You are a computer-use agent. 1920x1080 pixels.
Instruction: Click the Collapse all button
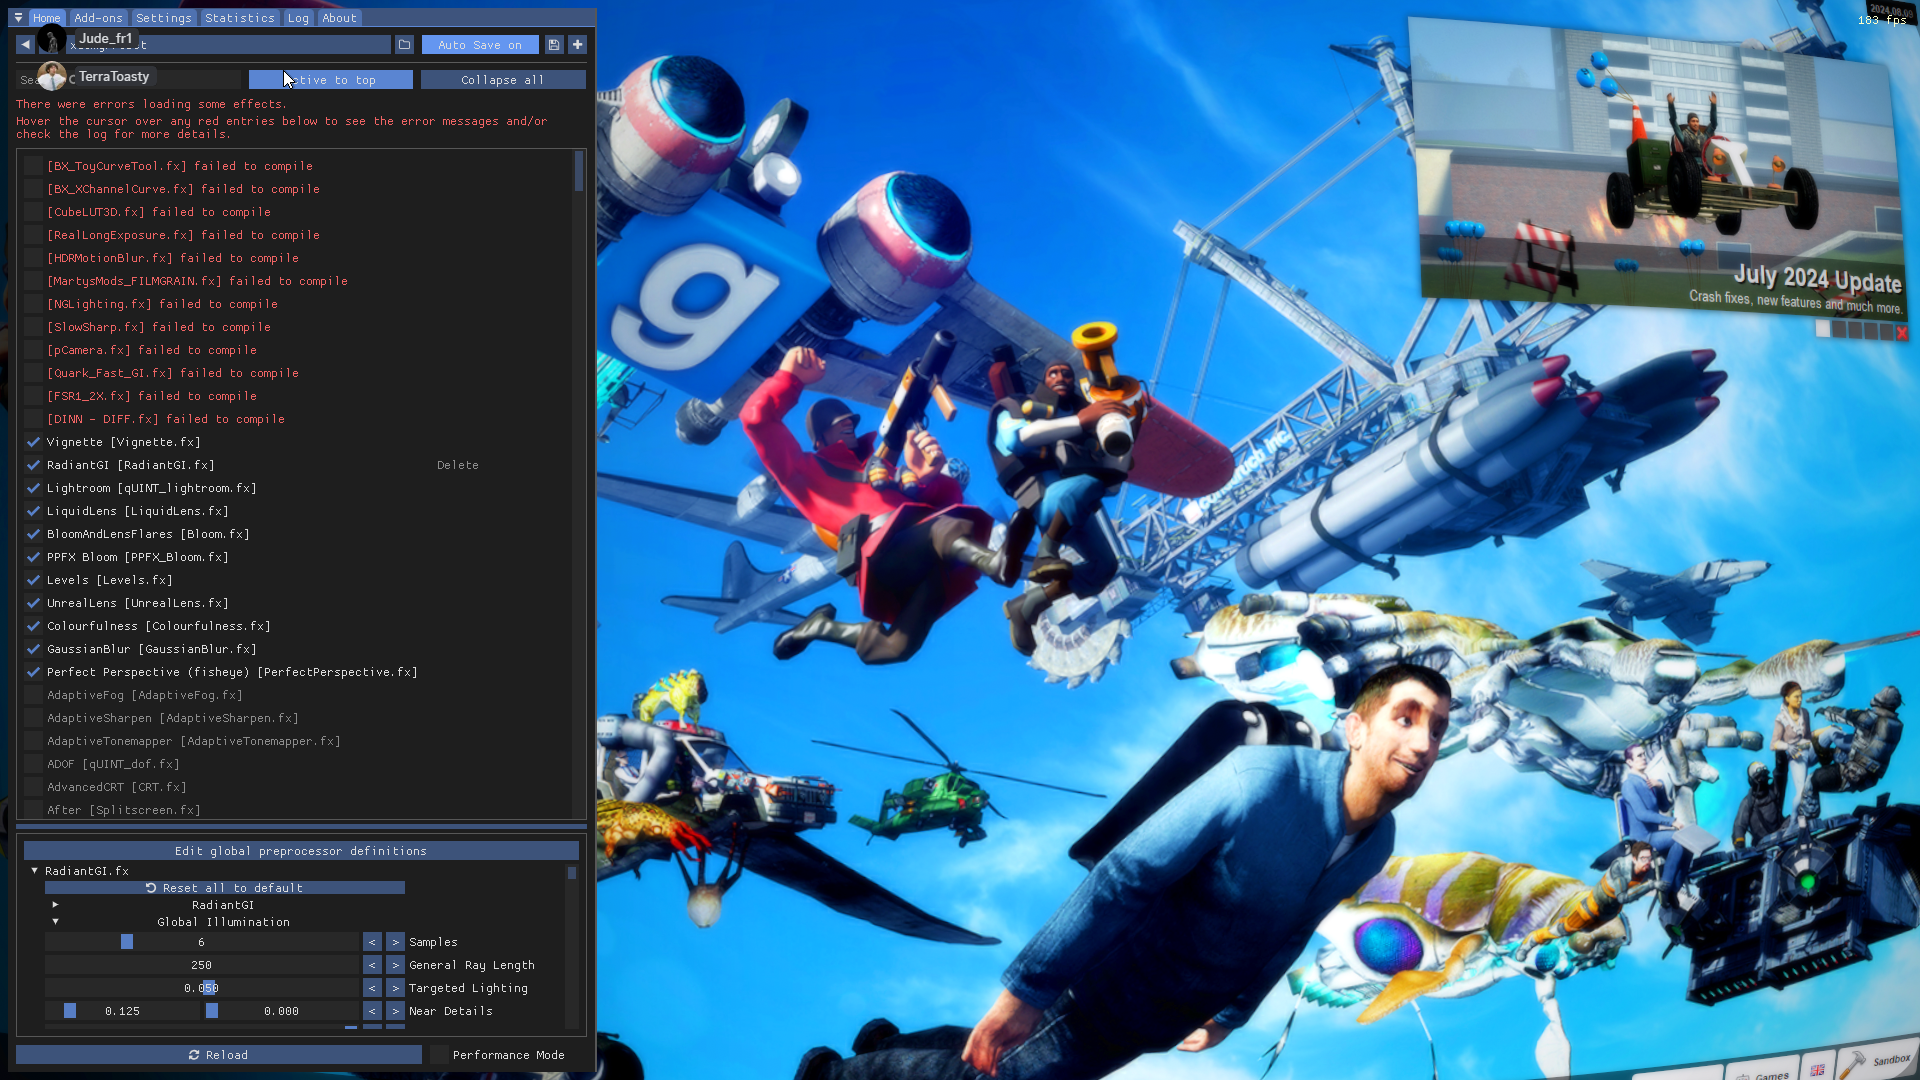coord(502,80)
